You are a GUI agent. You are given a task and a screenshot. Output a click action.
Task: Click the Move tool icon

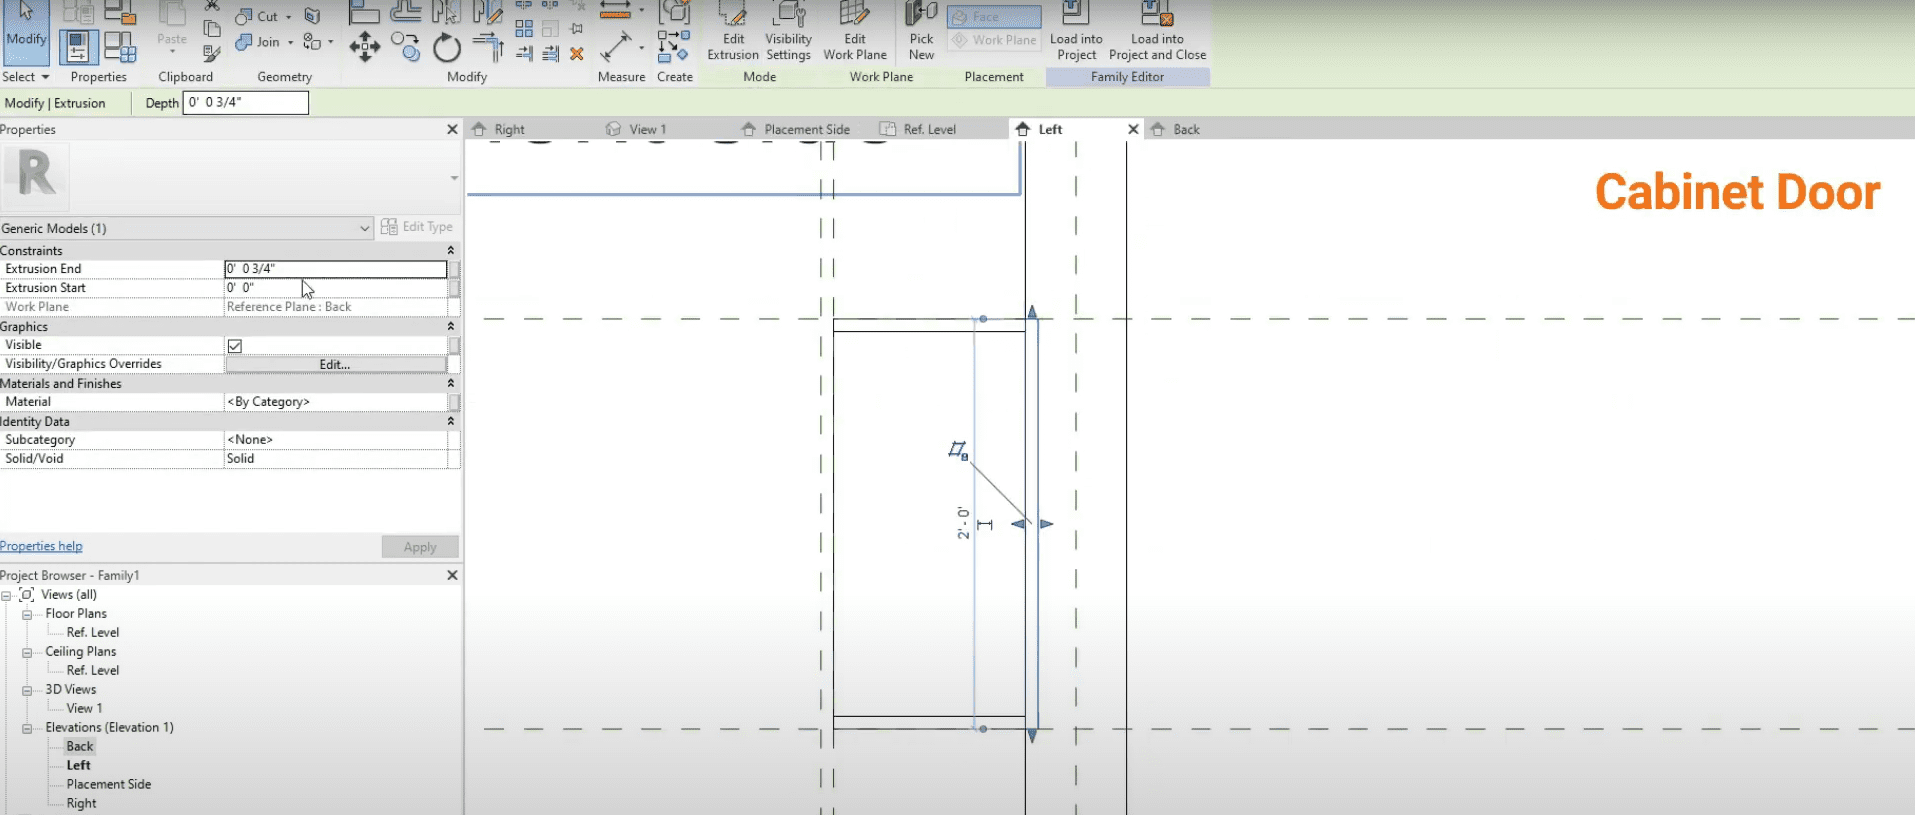pyautogui.click(x=365, y=47)
